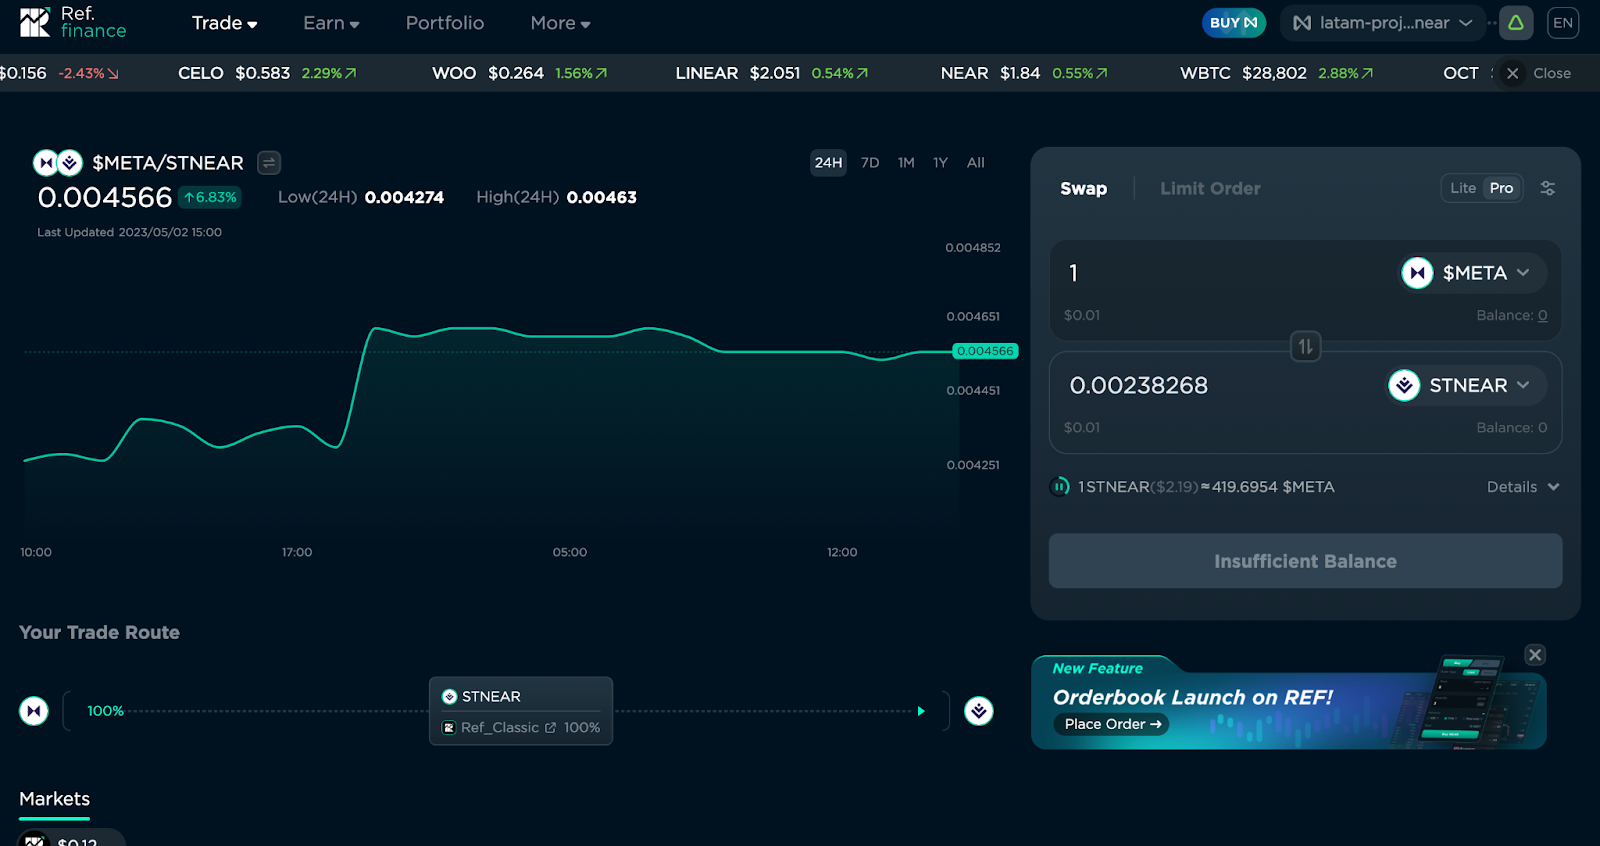Click the BUY NEAR button
The image size is (1600, 846).
[1234, 23]
